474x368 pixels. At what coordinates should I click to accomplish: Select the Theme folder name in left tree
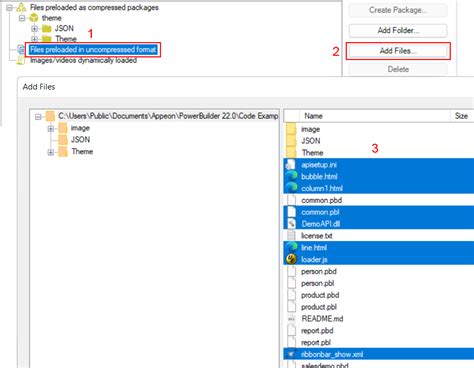click(82, 152)
